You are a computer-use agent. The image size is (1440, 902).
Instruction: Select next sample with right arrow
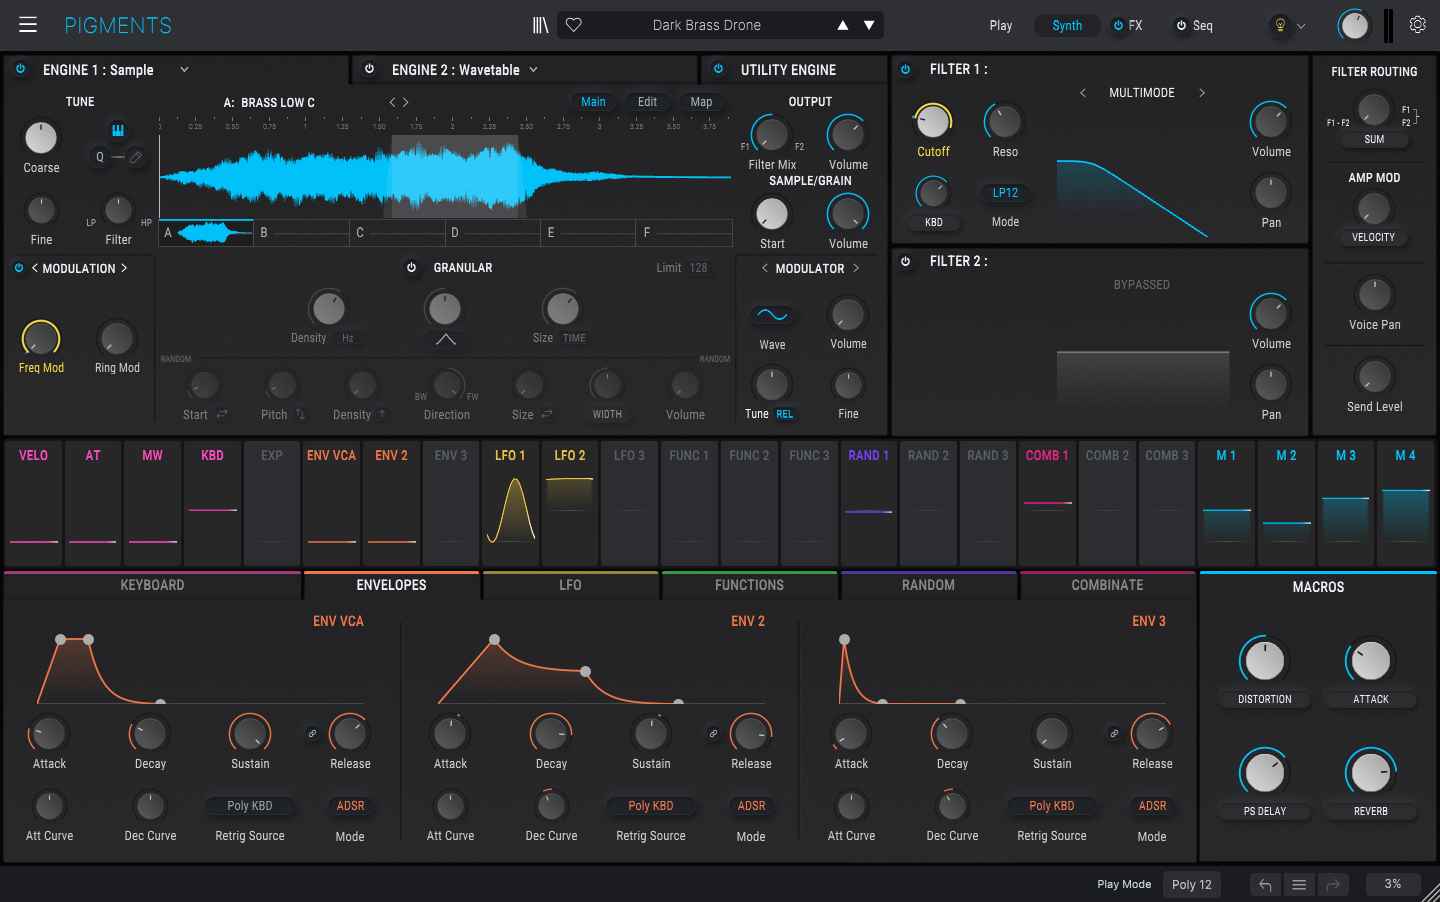405,102
